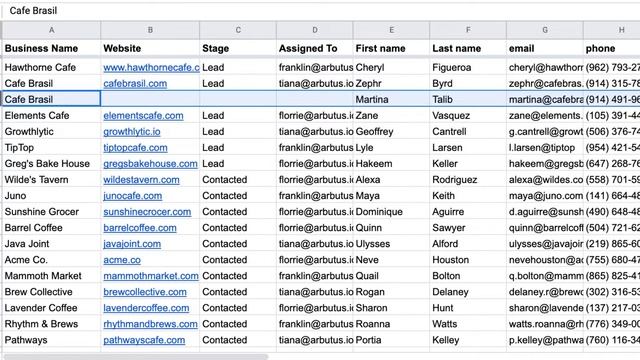Select the Figueroa last name cell

(468, 67)
